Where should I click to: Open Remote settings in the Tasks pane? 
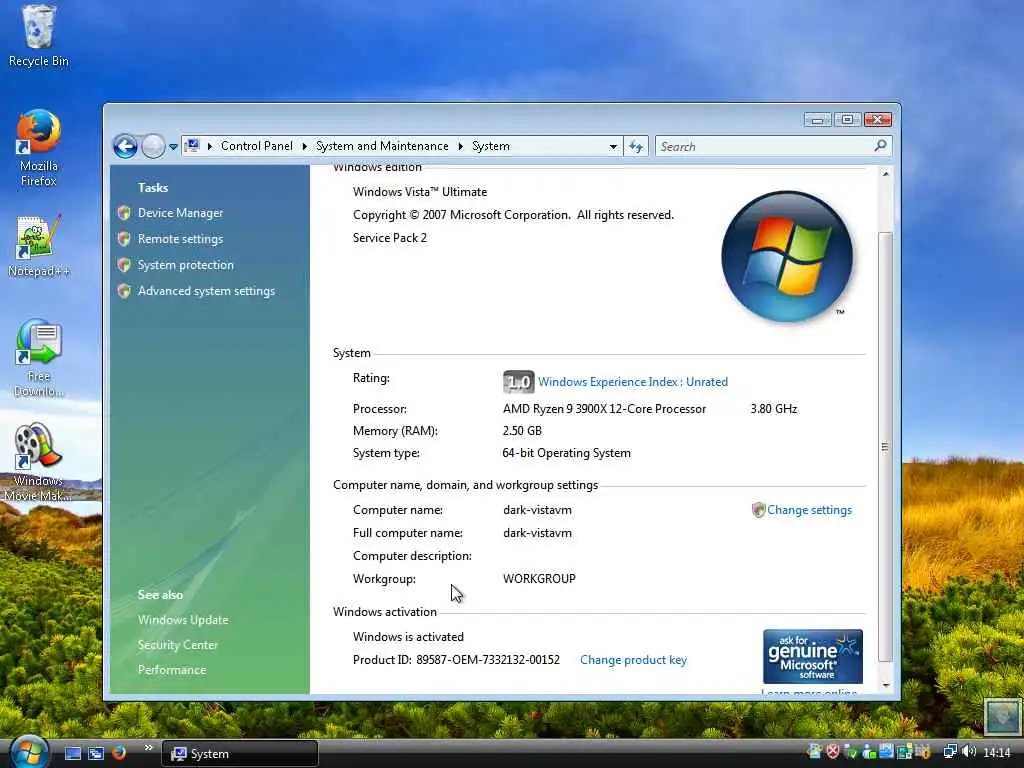pyautogui.click(x=180, y=239)
